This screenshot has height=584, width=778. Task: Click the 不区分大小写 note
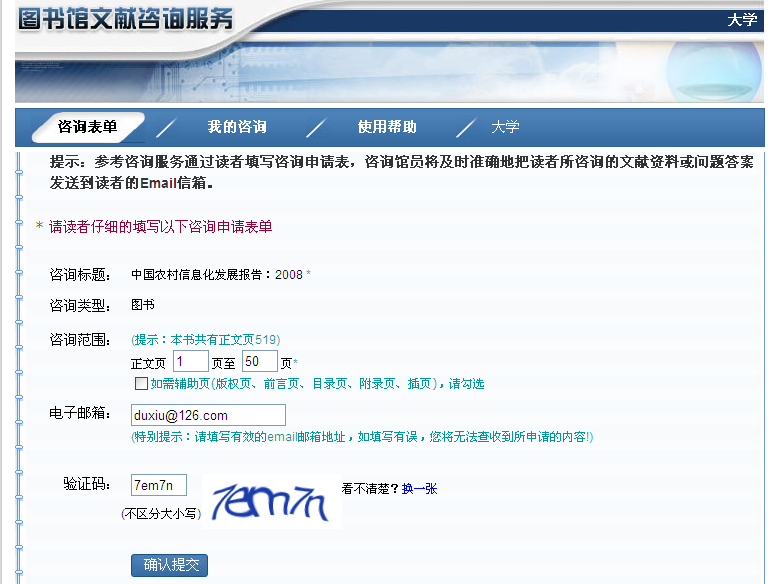(160, 514)
